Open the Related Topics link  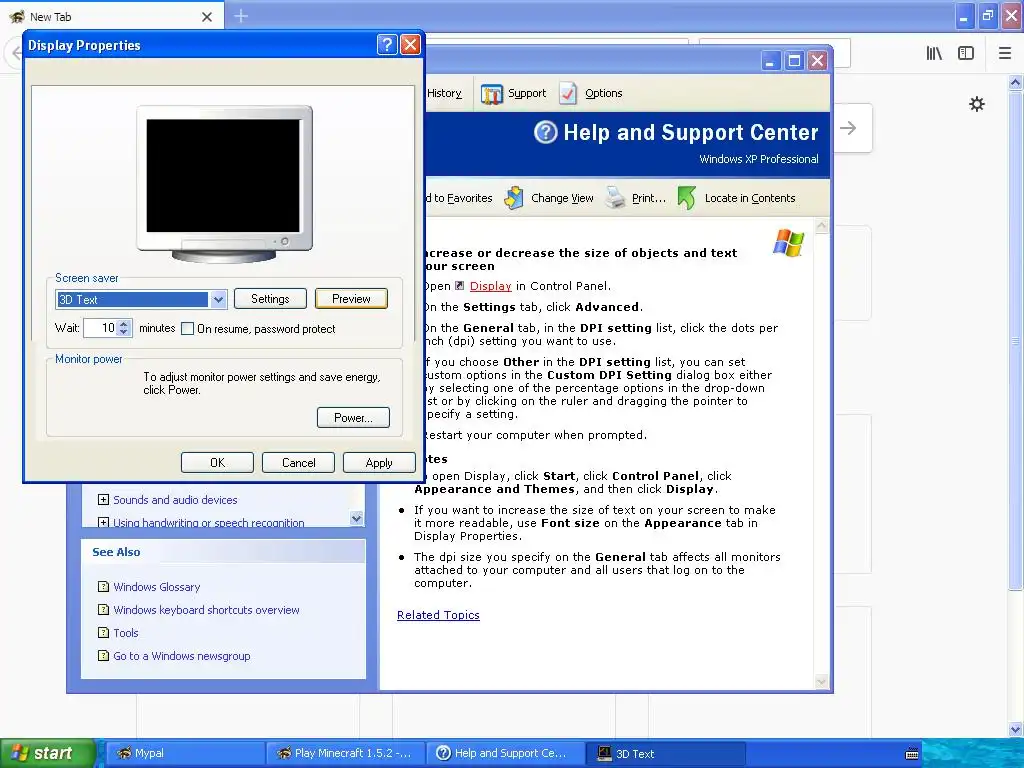[438, 615]
